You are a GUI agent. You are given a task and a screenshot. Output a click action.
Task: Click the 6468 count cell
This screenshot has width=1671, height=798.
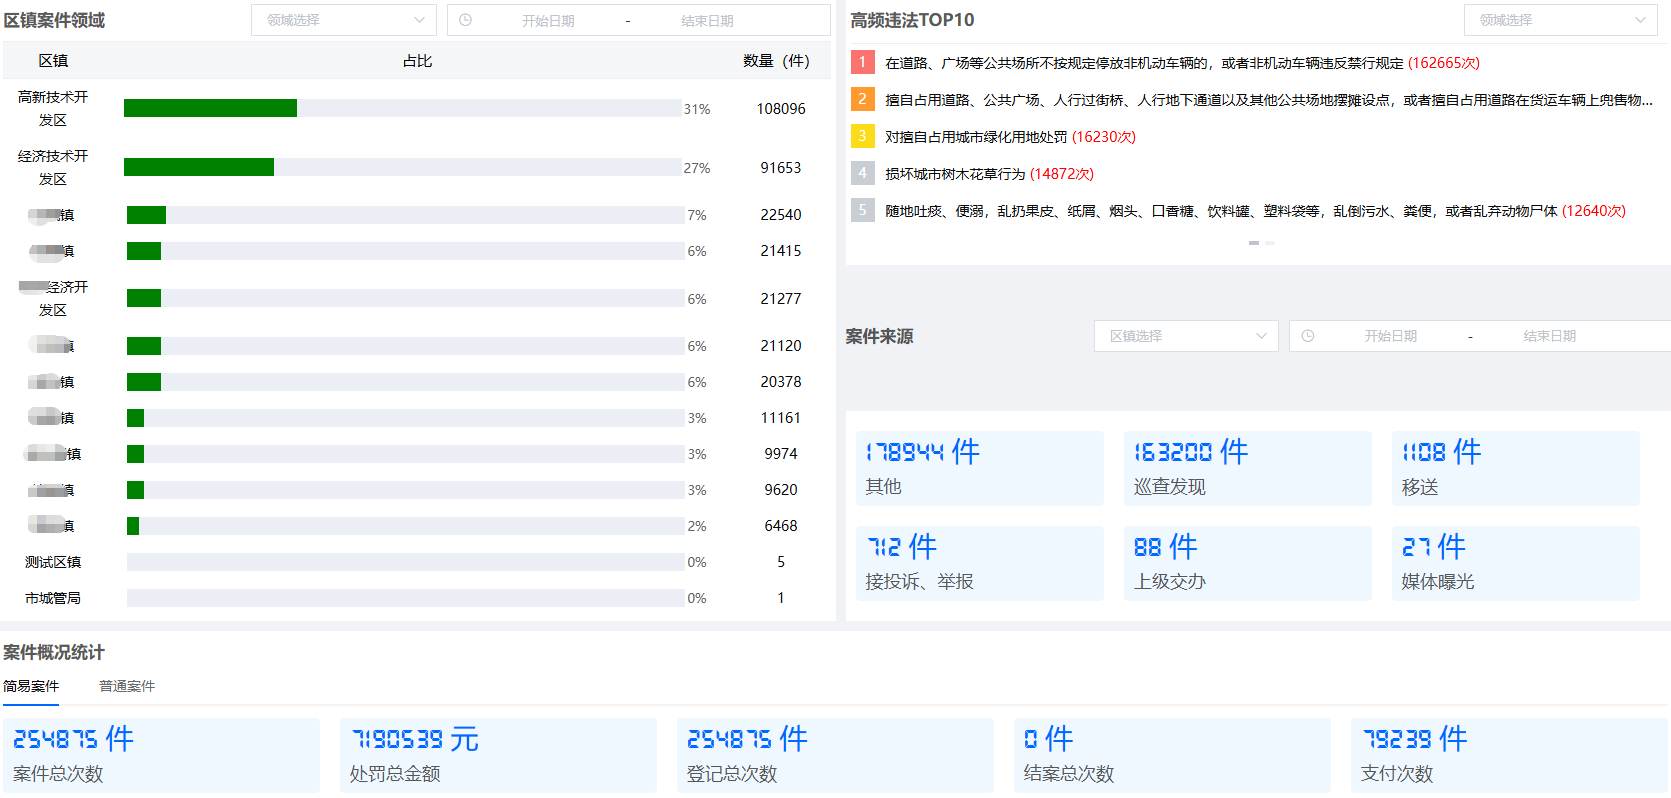tap(781, 526)
